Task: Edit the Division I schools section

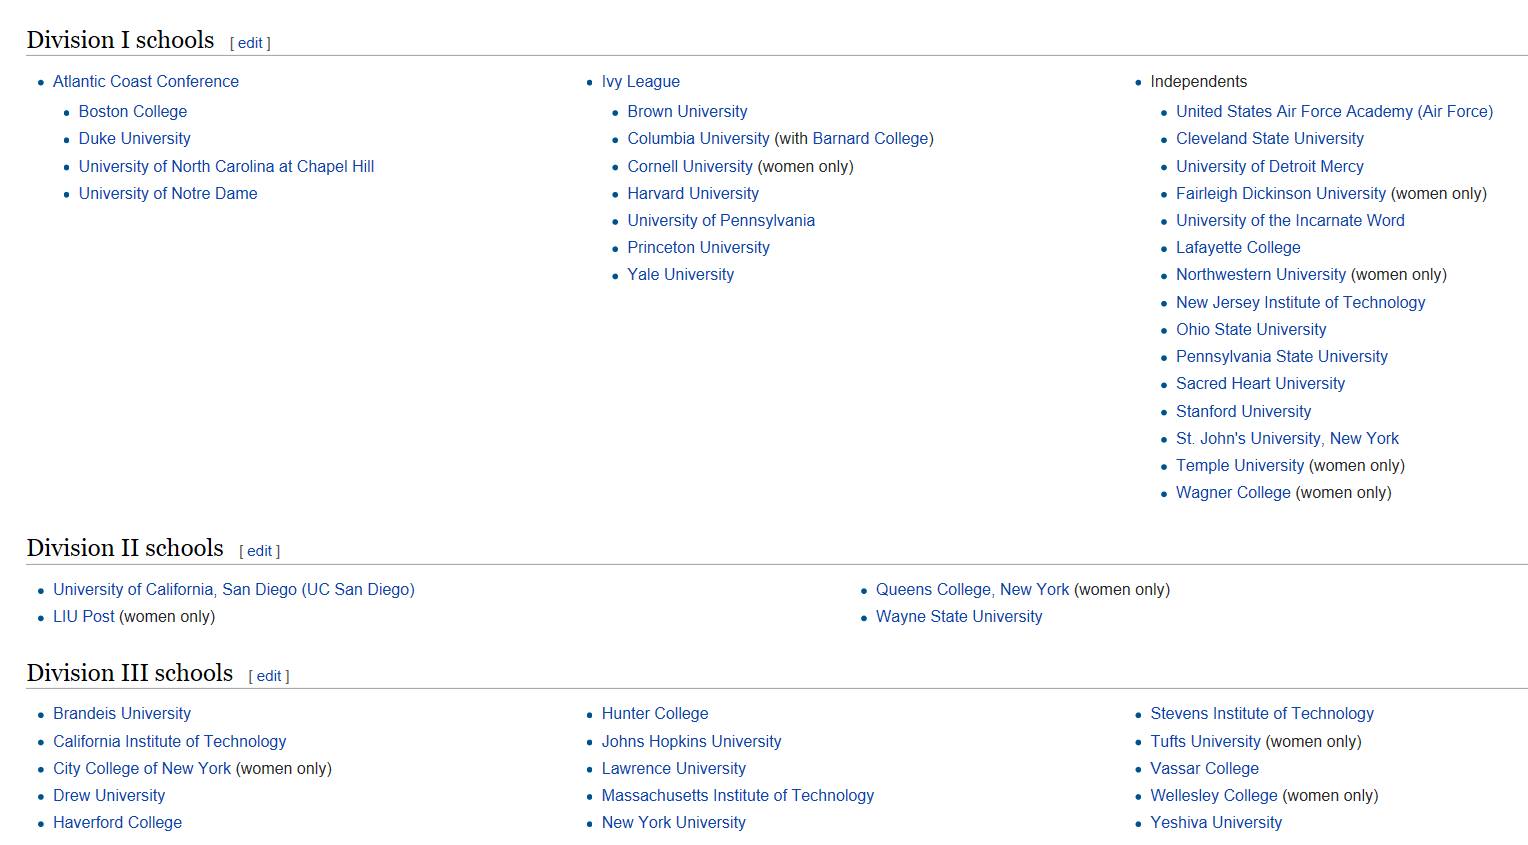Action: (x=250, y=43)
